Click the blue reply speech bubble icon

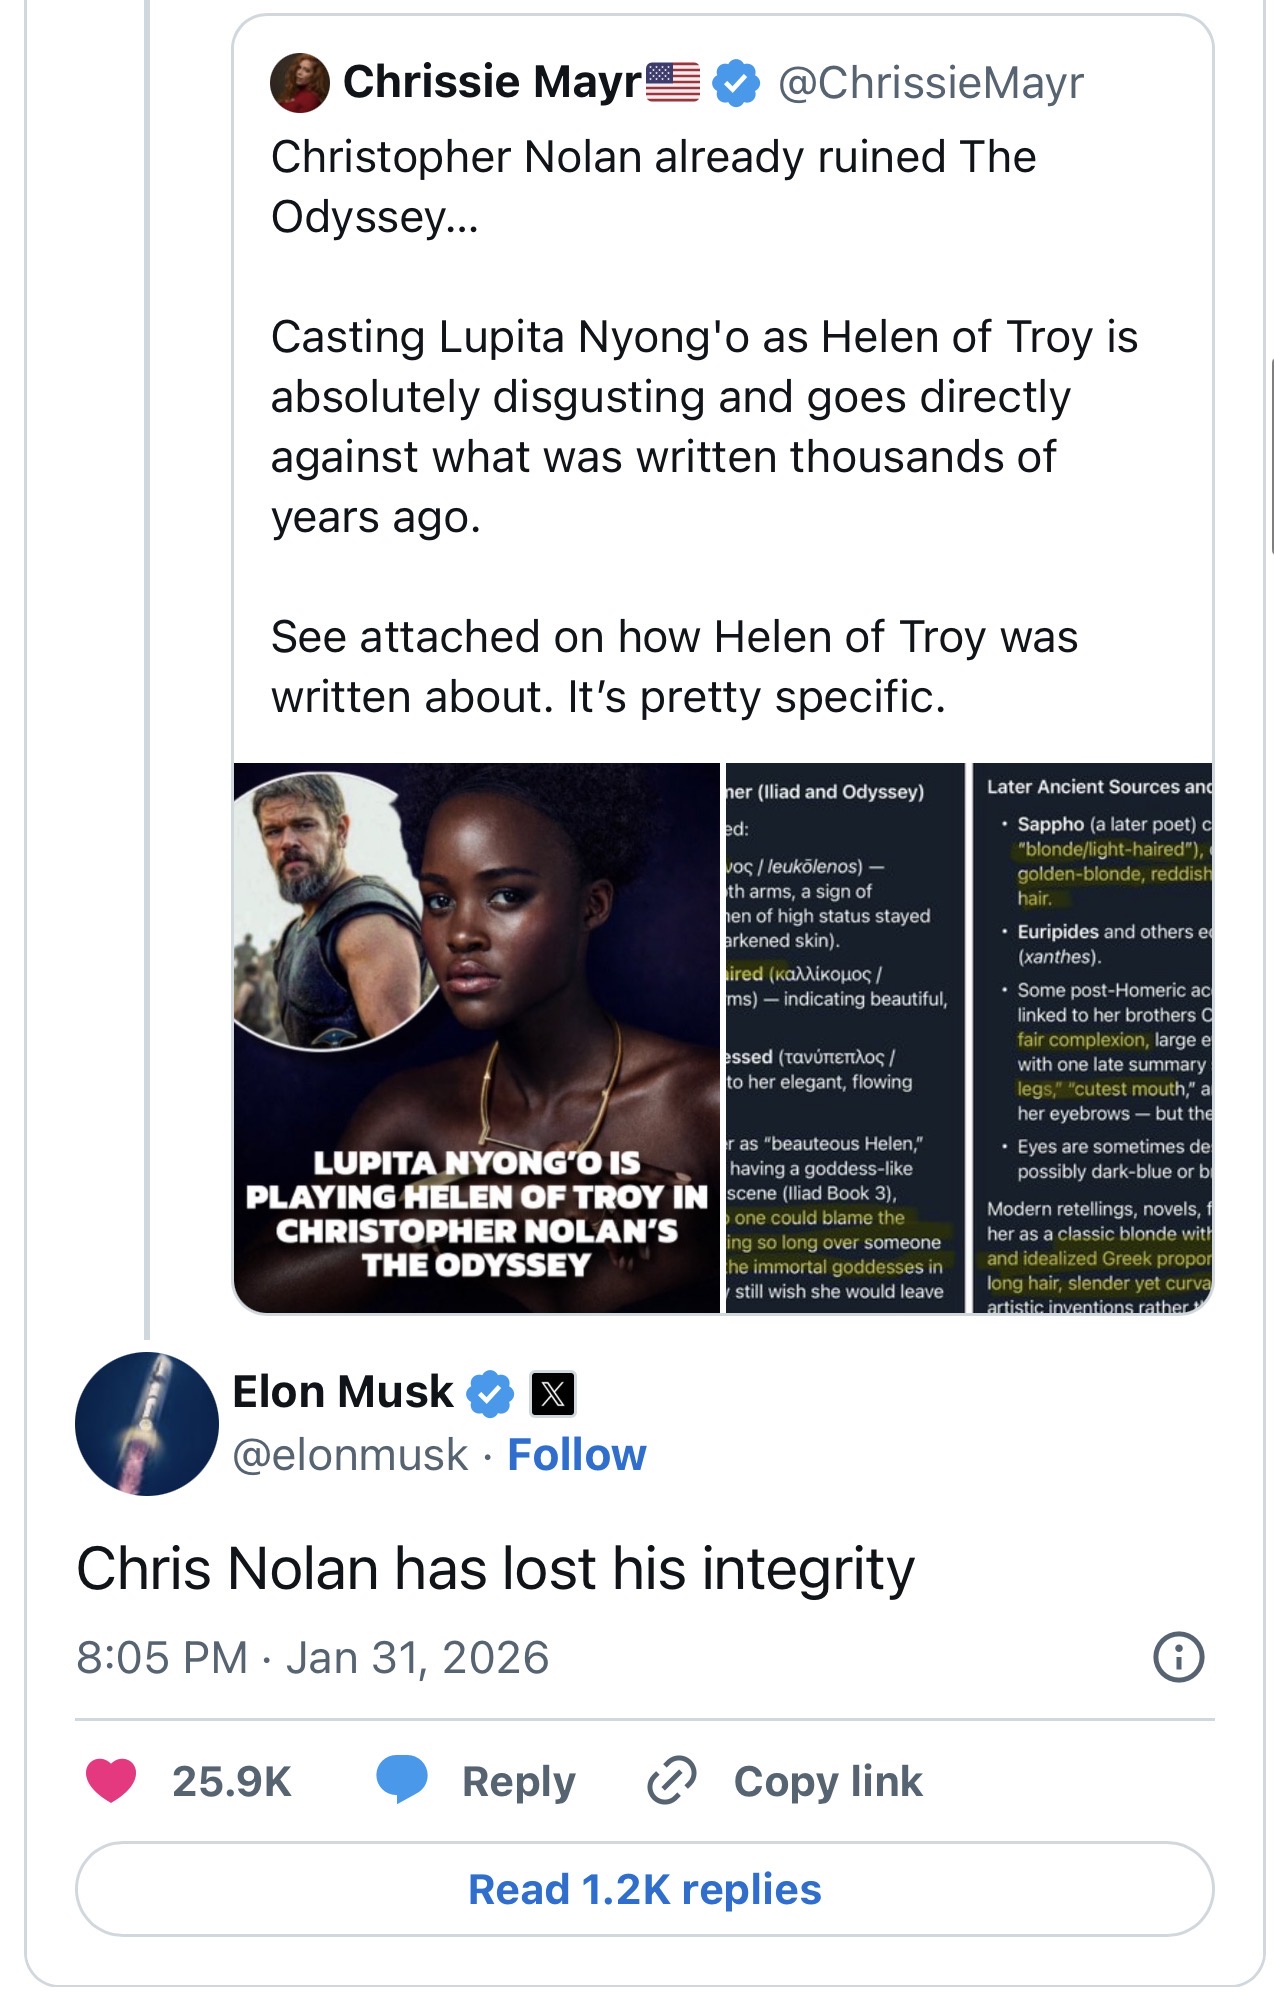click(402, 1780)
